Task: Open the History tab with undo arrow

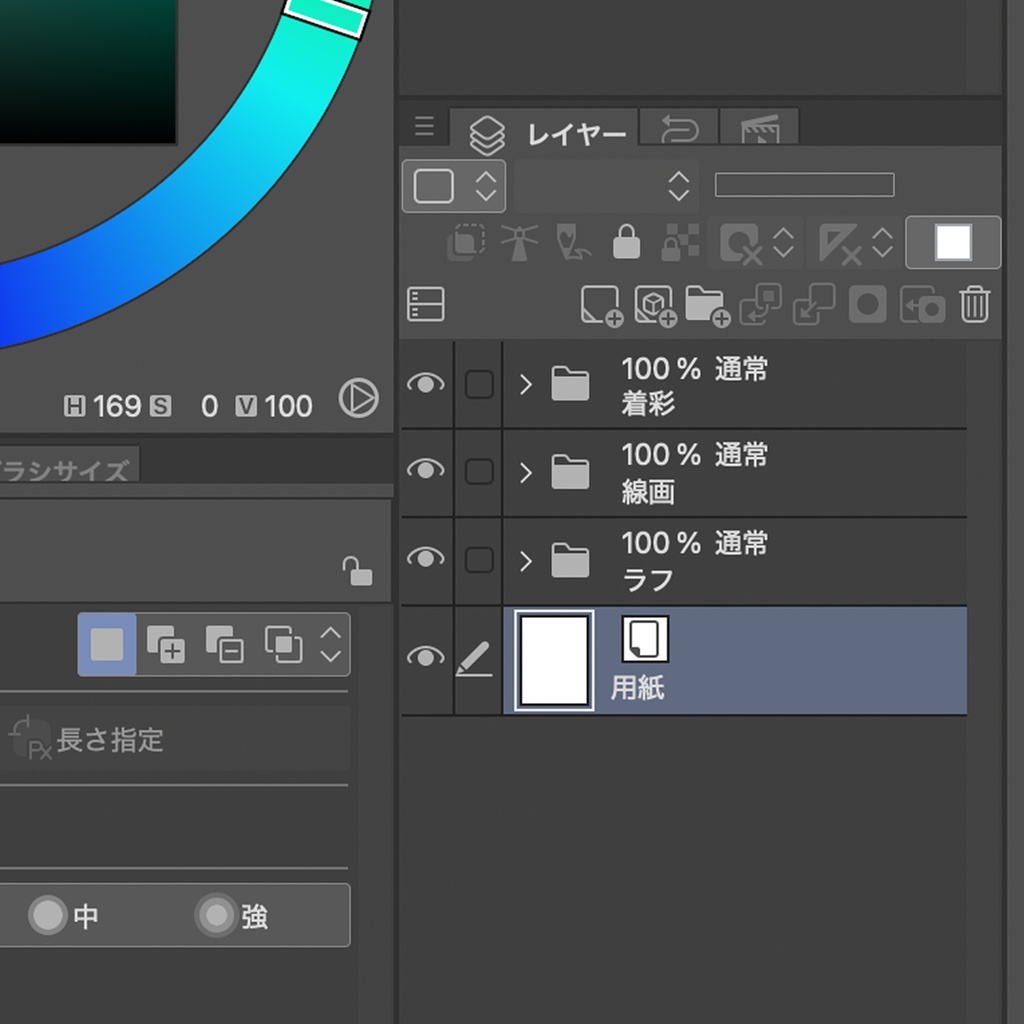Action: point(679,127)
